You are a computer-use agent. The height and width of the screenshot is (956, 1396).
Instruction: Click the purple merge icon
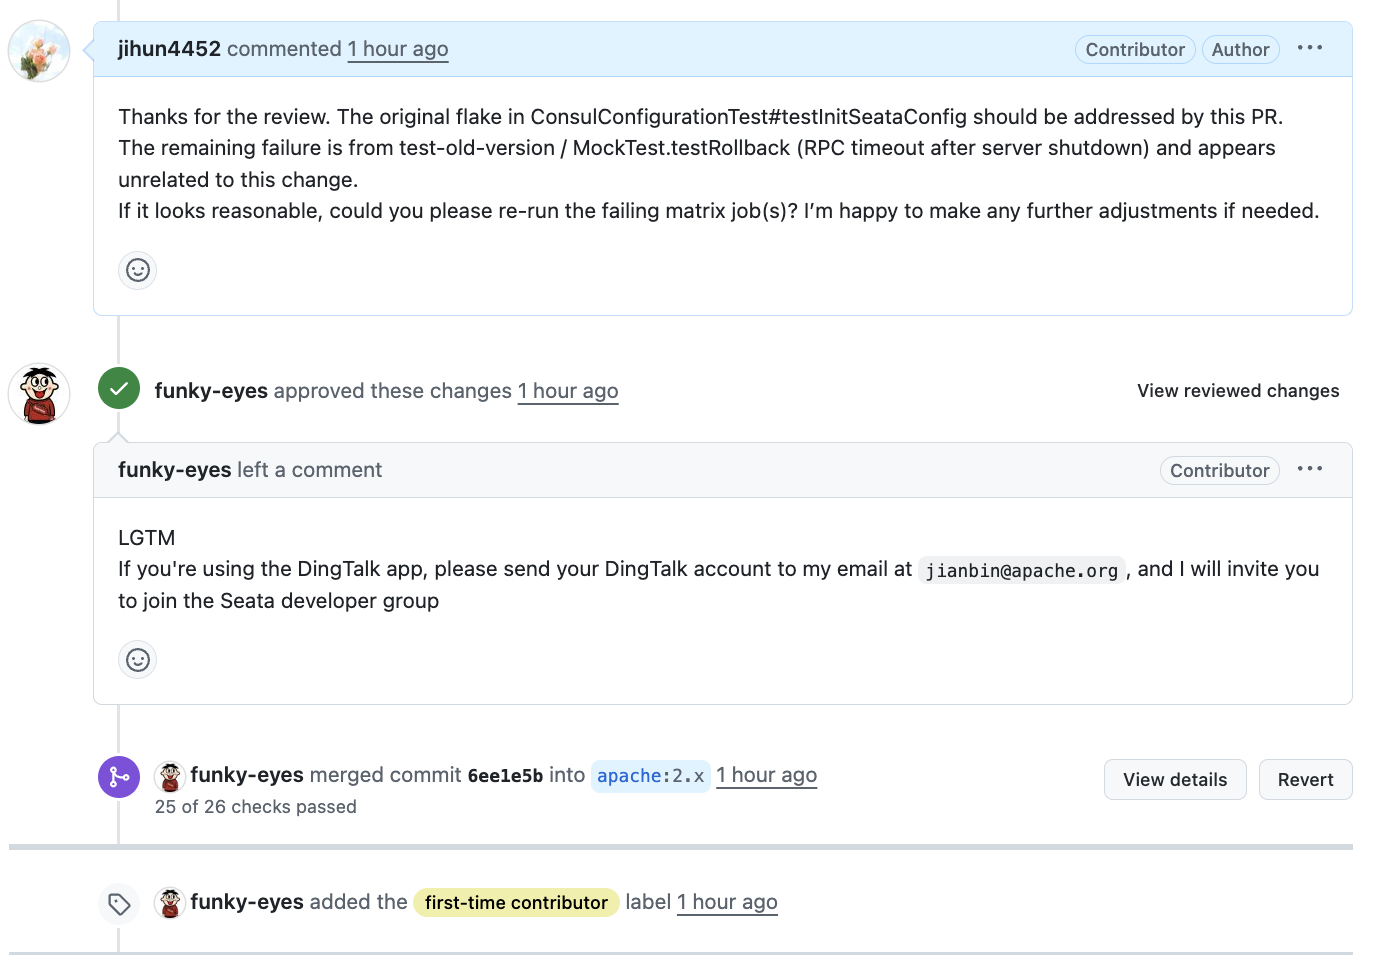pyautogui.click(x=119, y=777)
